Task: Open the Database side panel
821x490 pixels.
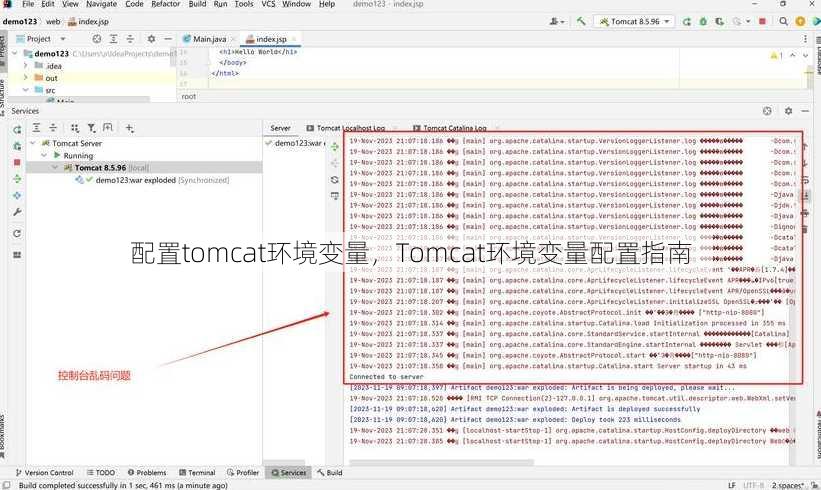Action: (x=817, y=55)
